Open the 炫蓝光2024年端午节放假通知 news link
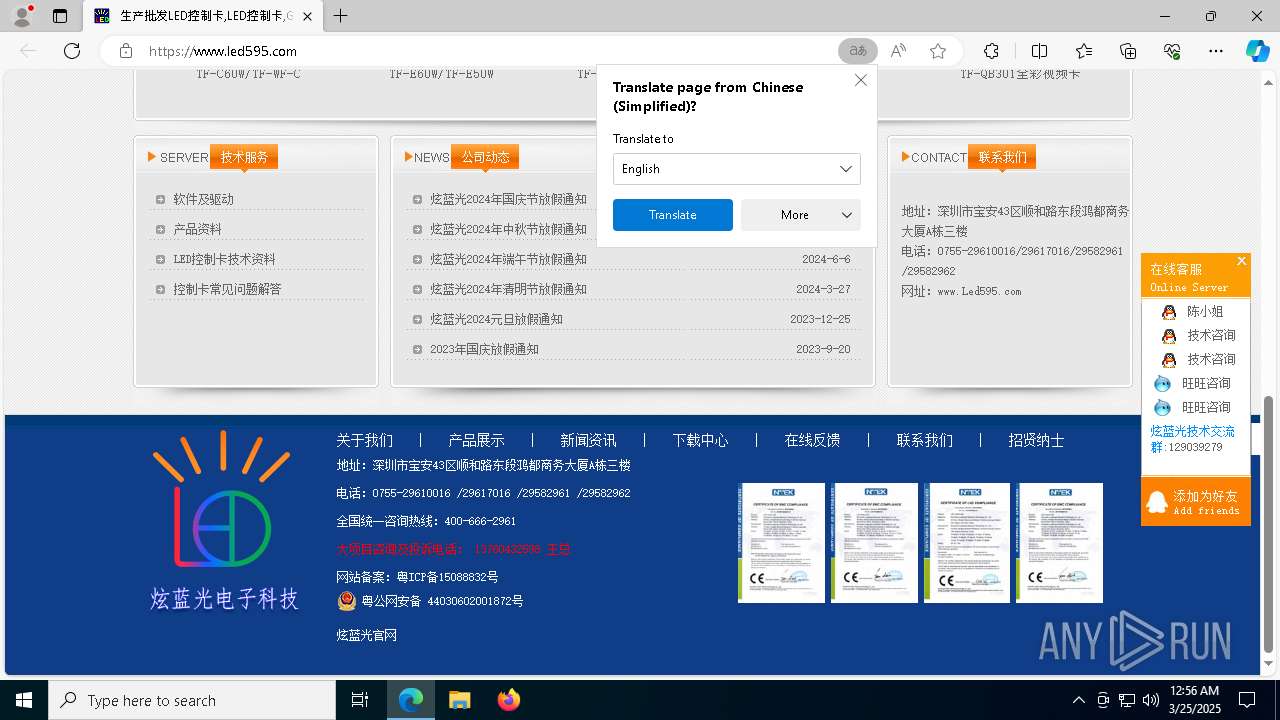The height and width of the screenshot is (720, 1280). [x=508, y=259]
